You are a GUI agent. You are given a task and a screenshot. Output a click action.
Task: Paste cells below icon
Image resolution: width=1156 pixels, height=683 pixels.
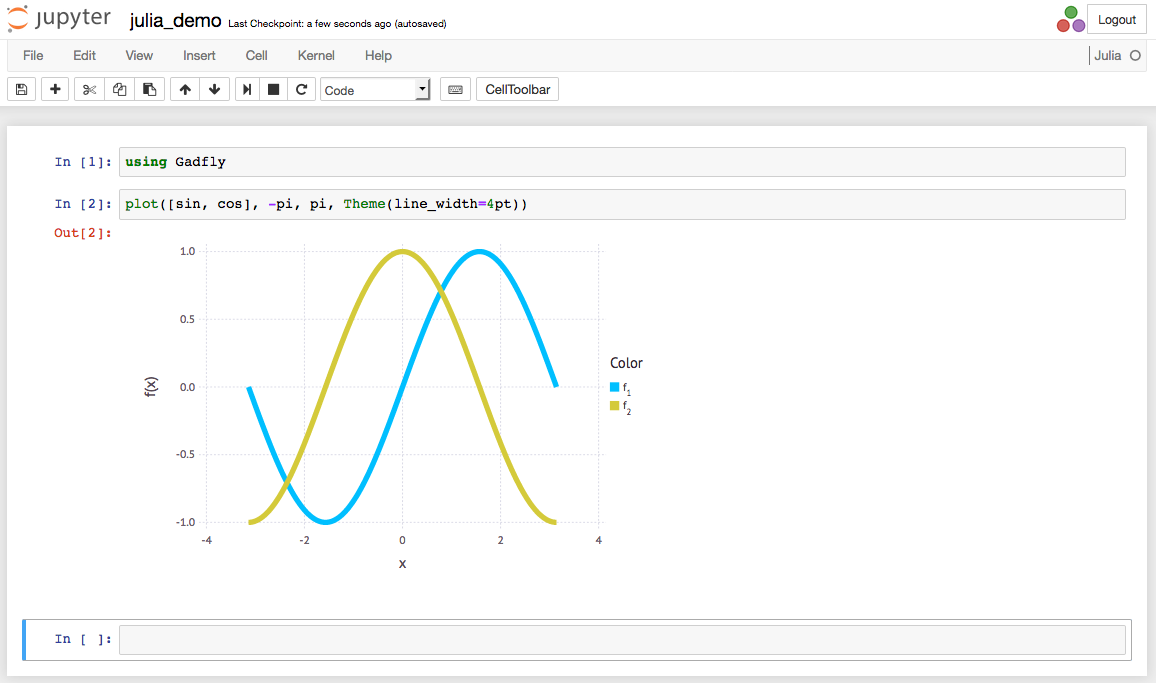(150, 90)
